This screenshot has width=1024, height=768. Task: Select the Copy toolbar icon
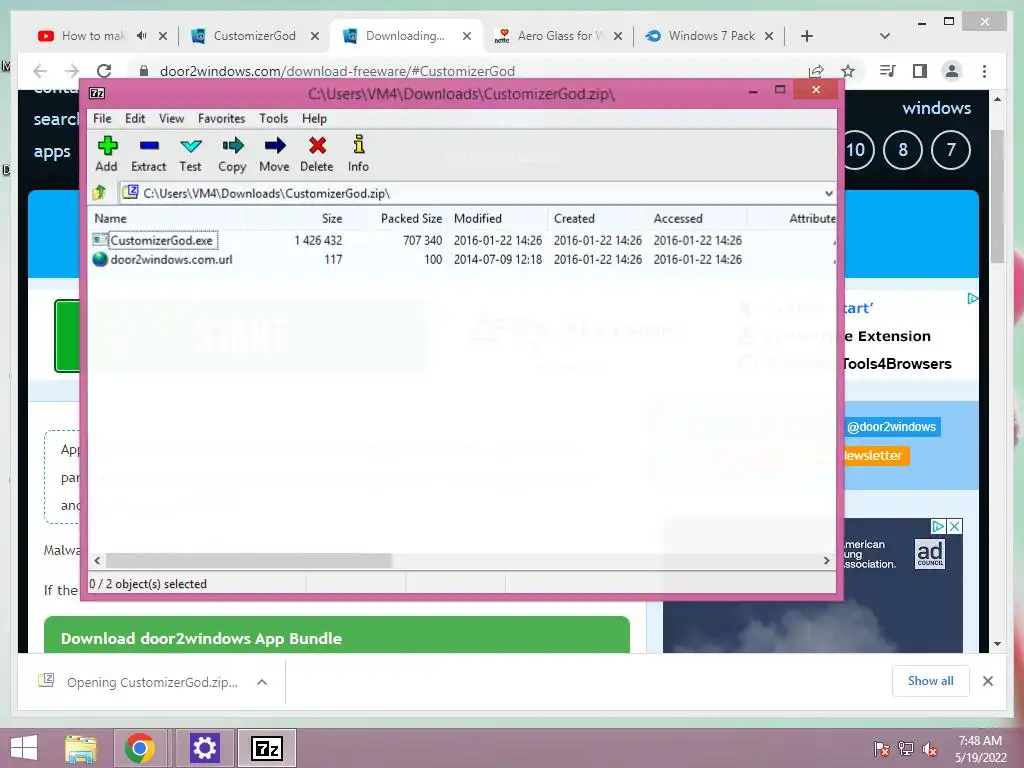232,154
